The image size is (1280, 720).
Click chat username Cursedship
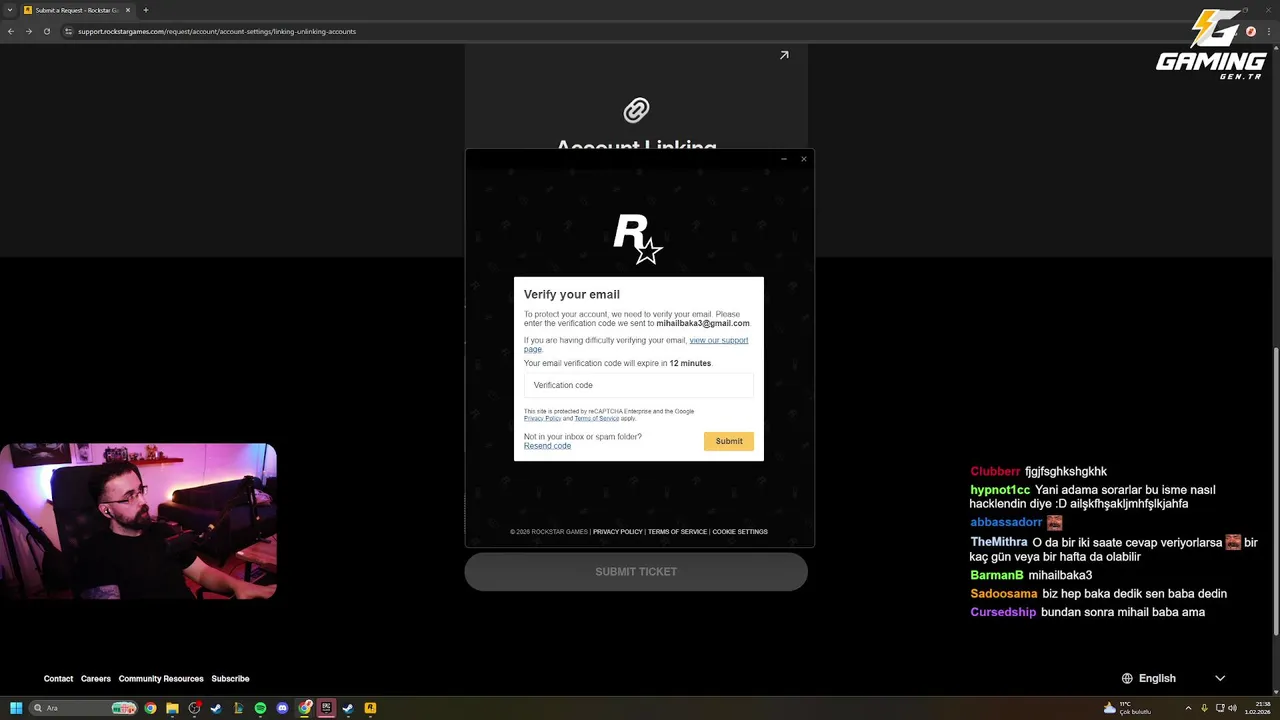[1003, 612]
